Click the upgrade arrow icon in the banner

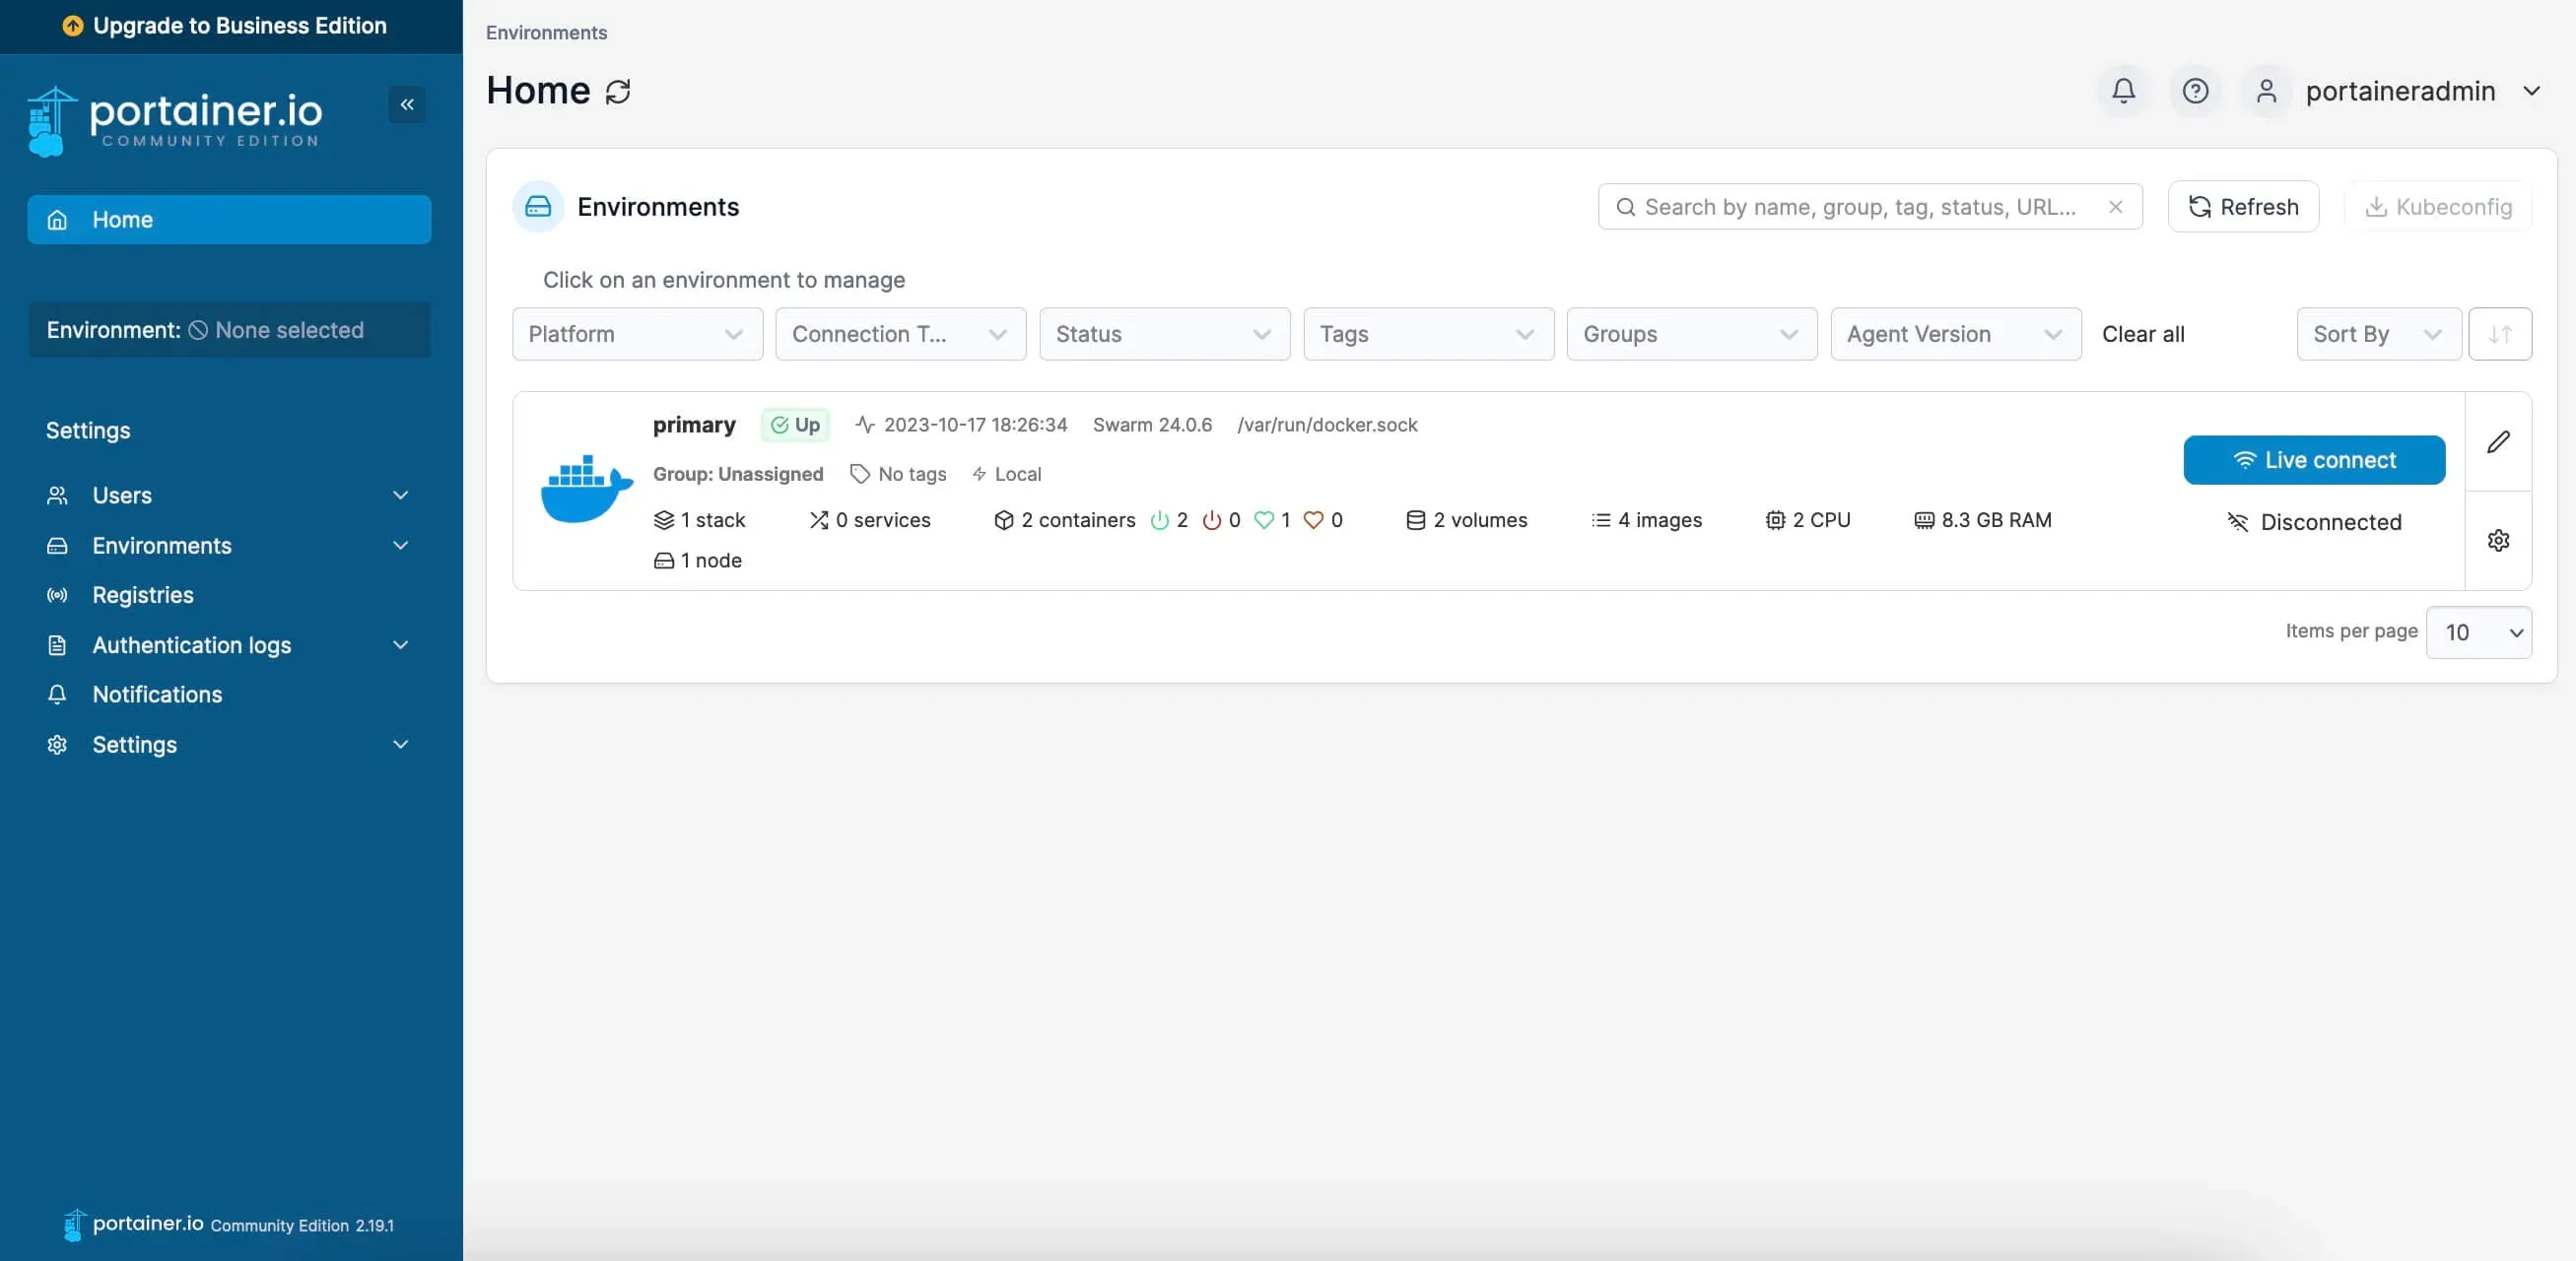pyautogui.click(x=73, y=26)
